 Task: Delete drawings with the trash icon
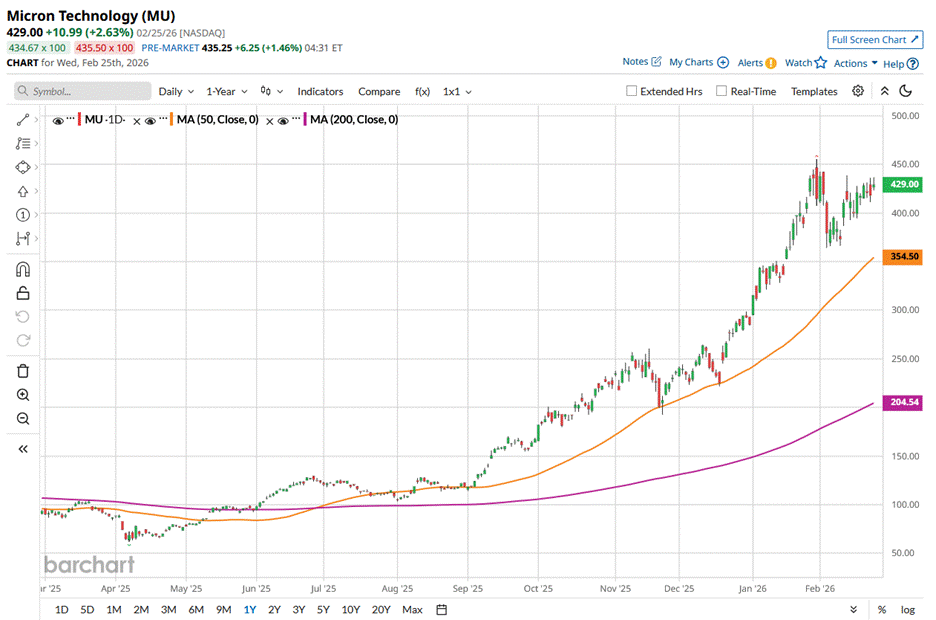tap(23, 371)
